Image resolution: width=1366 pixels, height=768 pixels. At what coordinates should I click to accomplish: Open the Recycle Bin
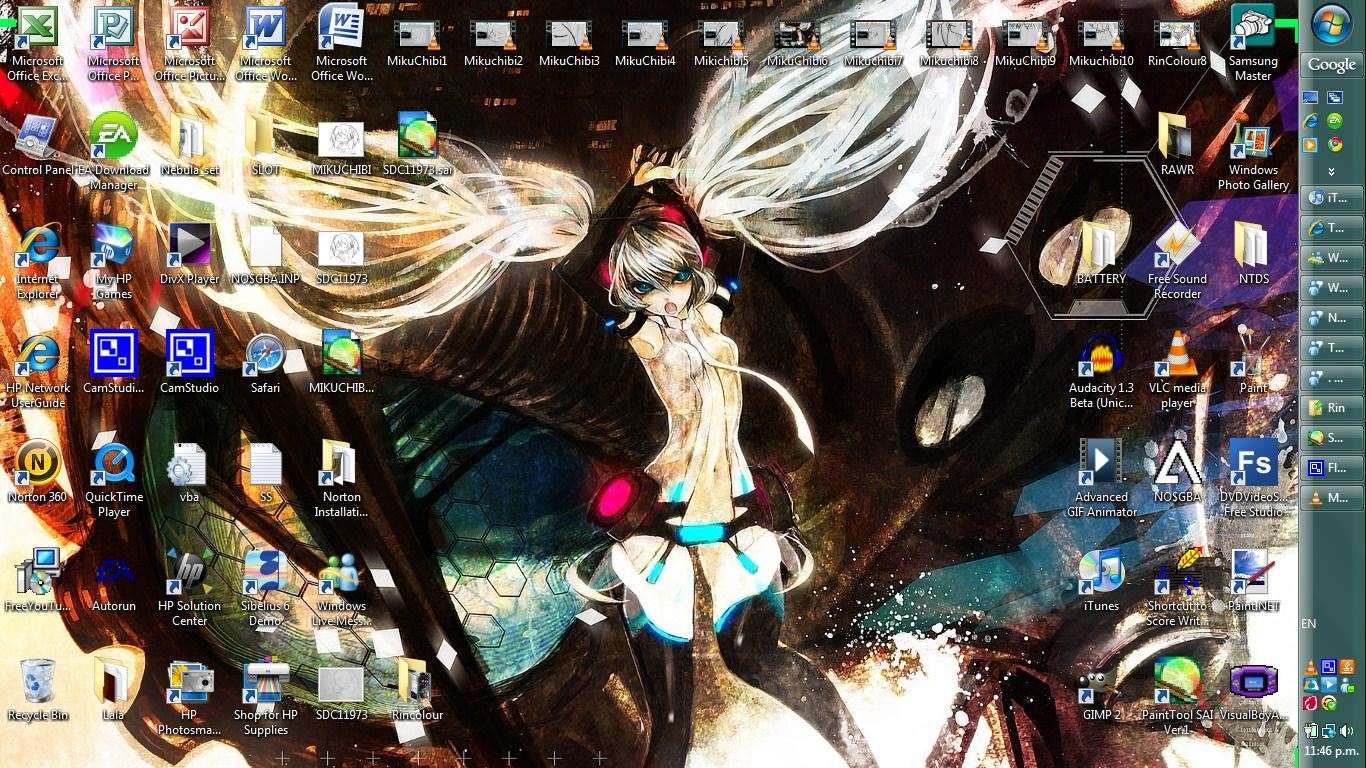[37, 691]
